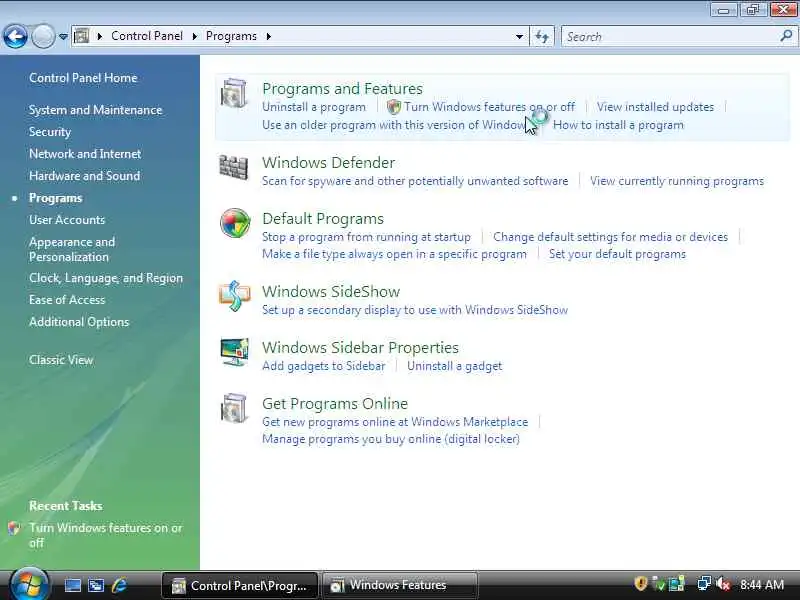Screen dimensions: 800x600
Task: Click the Default Programs globe icon
Action: coord(235,223)
